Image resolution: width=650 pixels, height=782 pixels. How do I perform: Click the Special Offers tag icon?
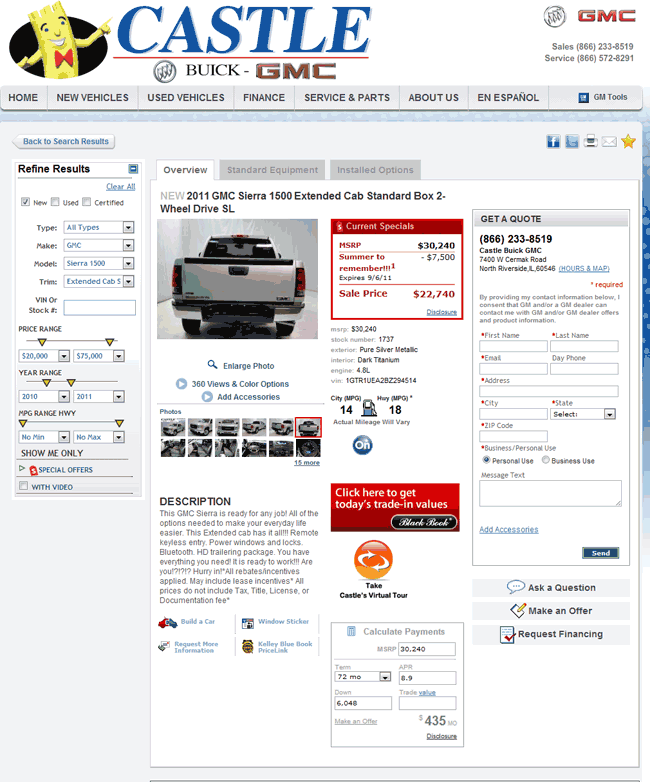click(x=33, y=470)
